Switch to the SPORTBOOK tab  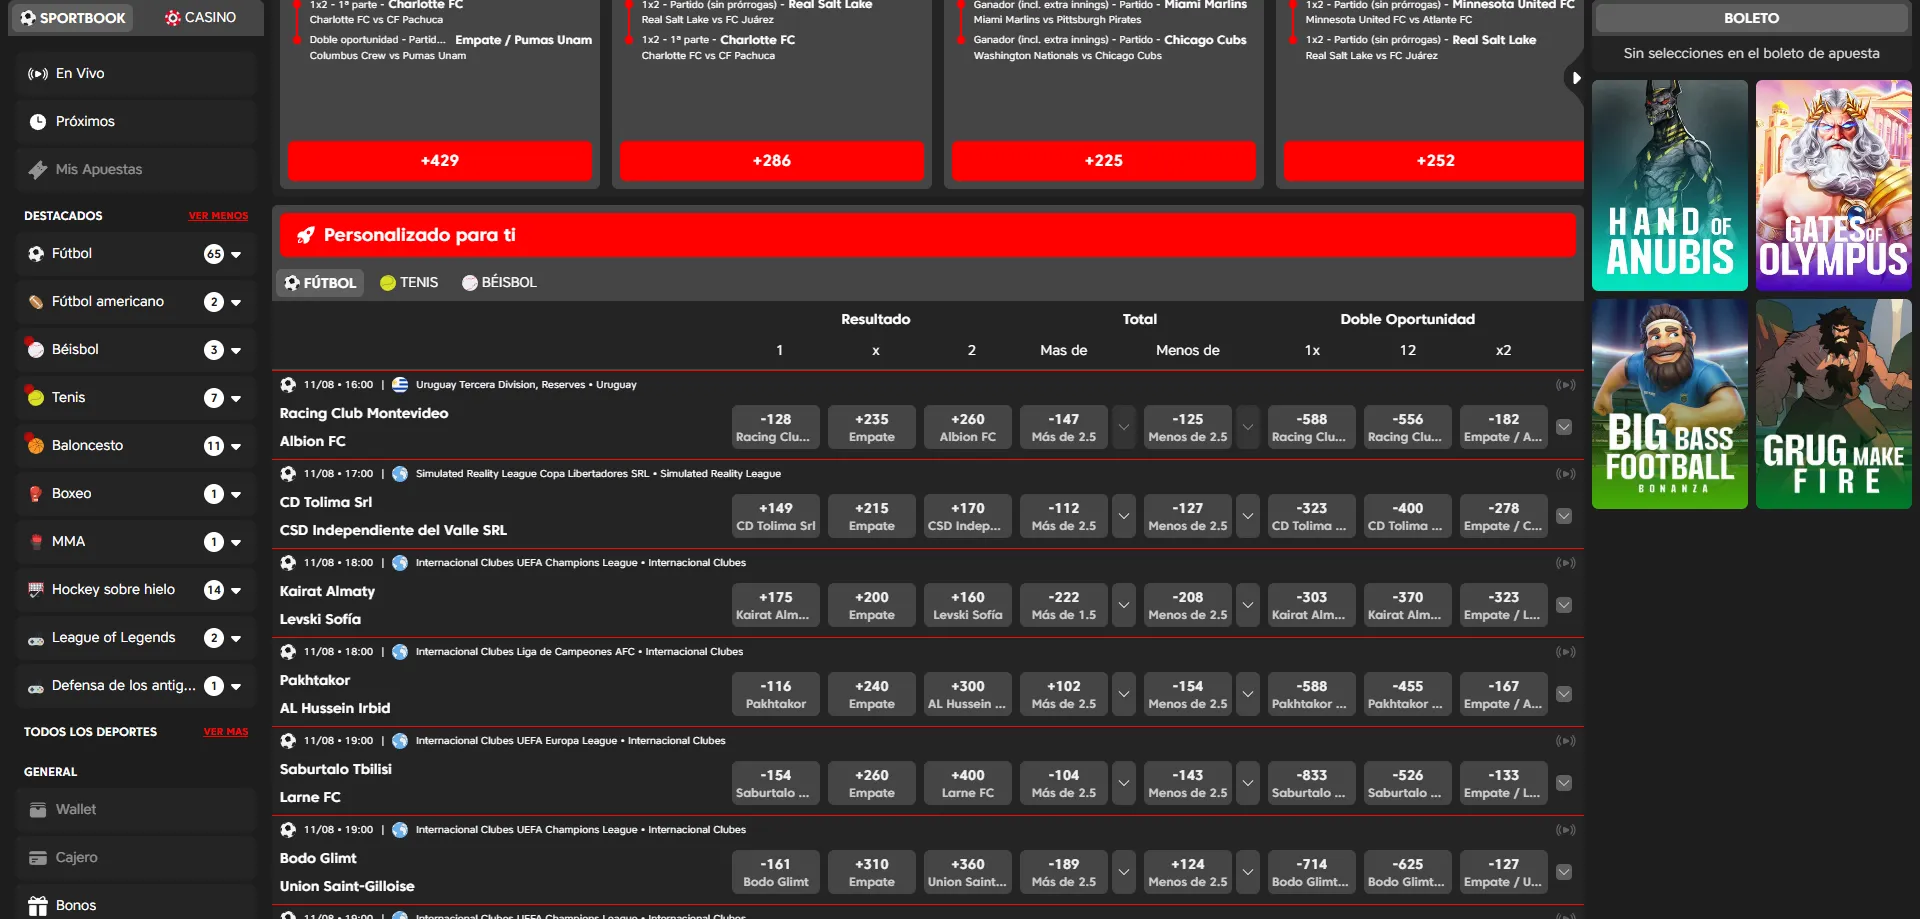tap(73, 18)
